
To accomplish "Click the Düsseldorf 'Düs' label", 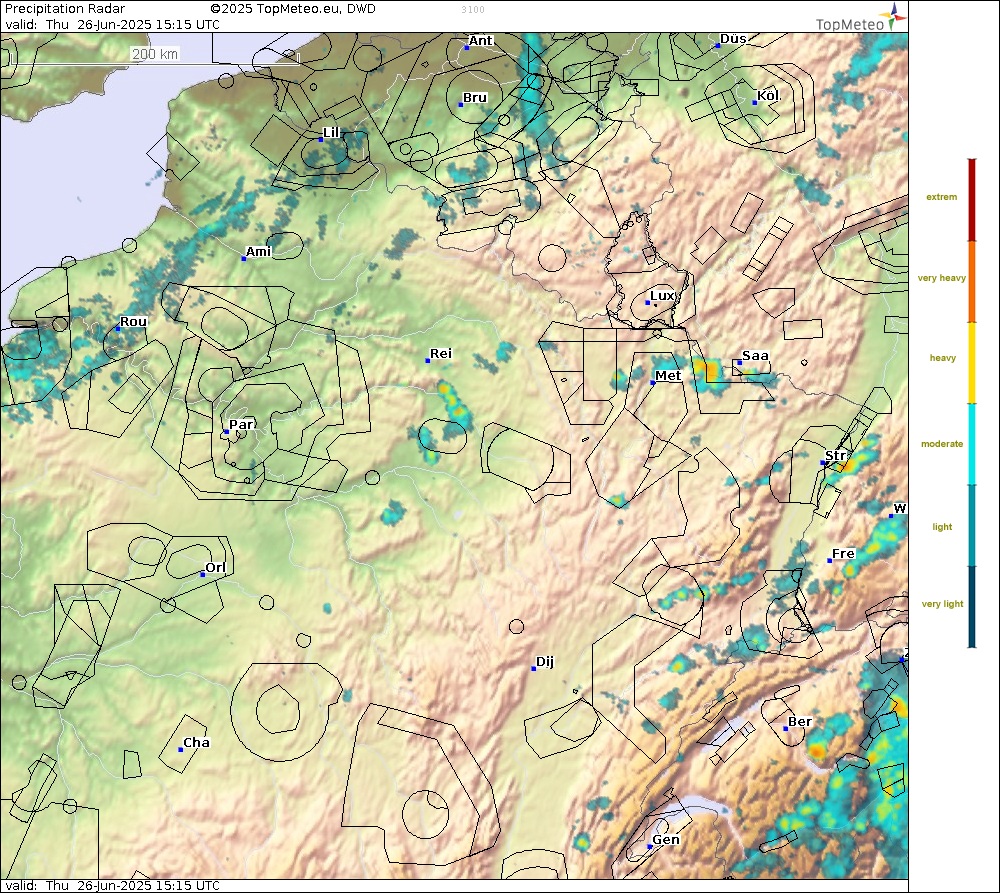I will pyautogui.click(x=733, y=39).
